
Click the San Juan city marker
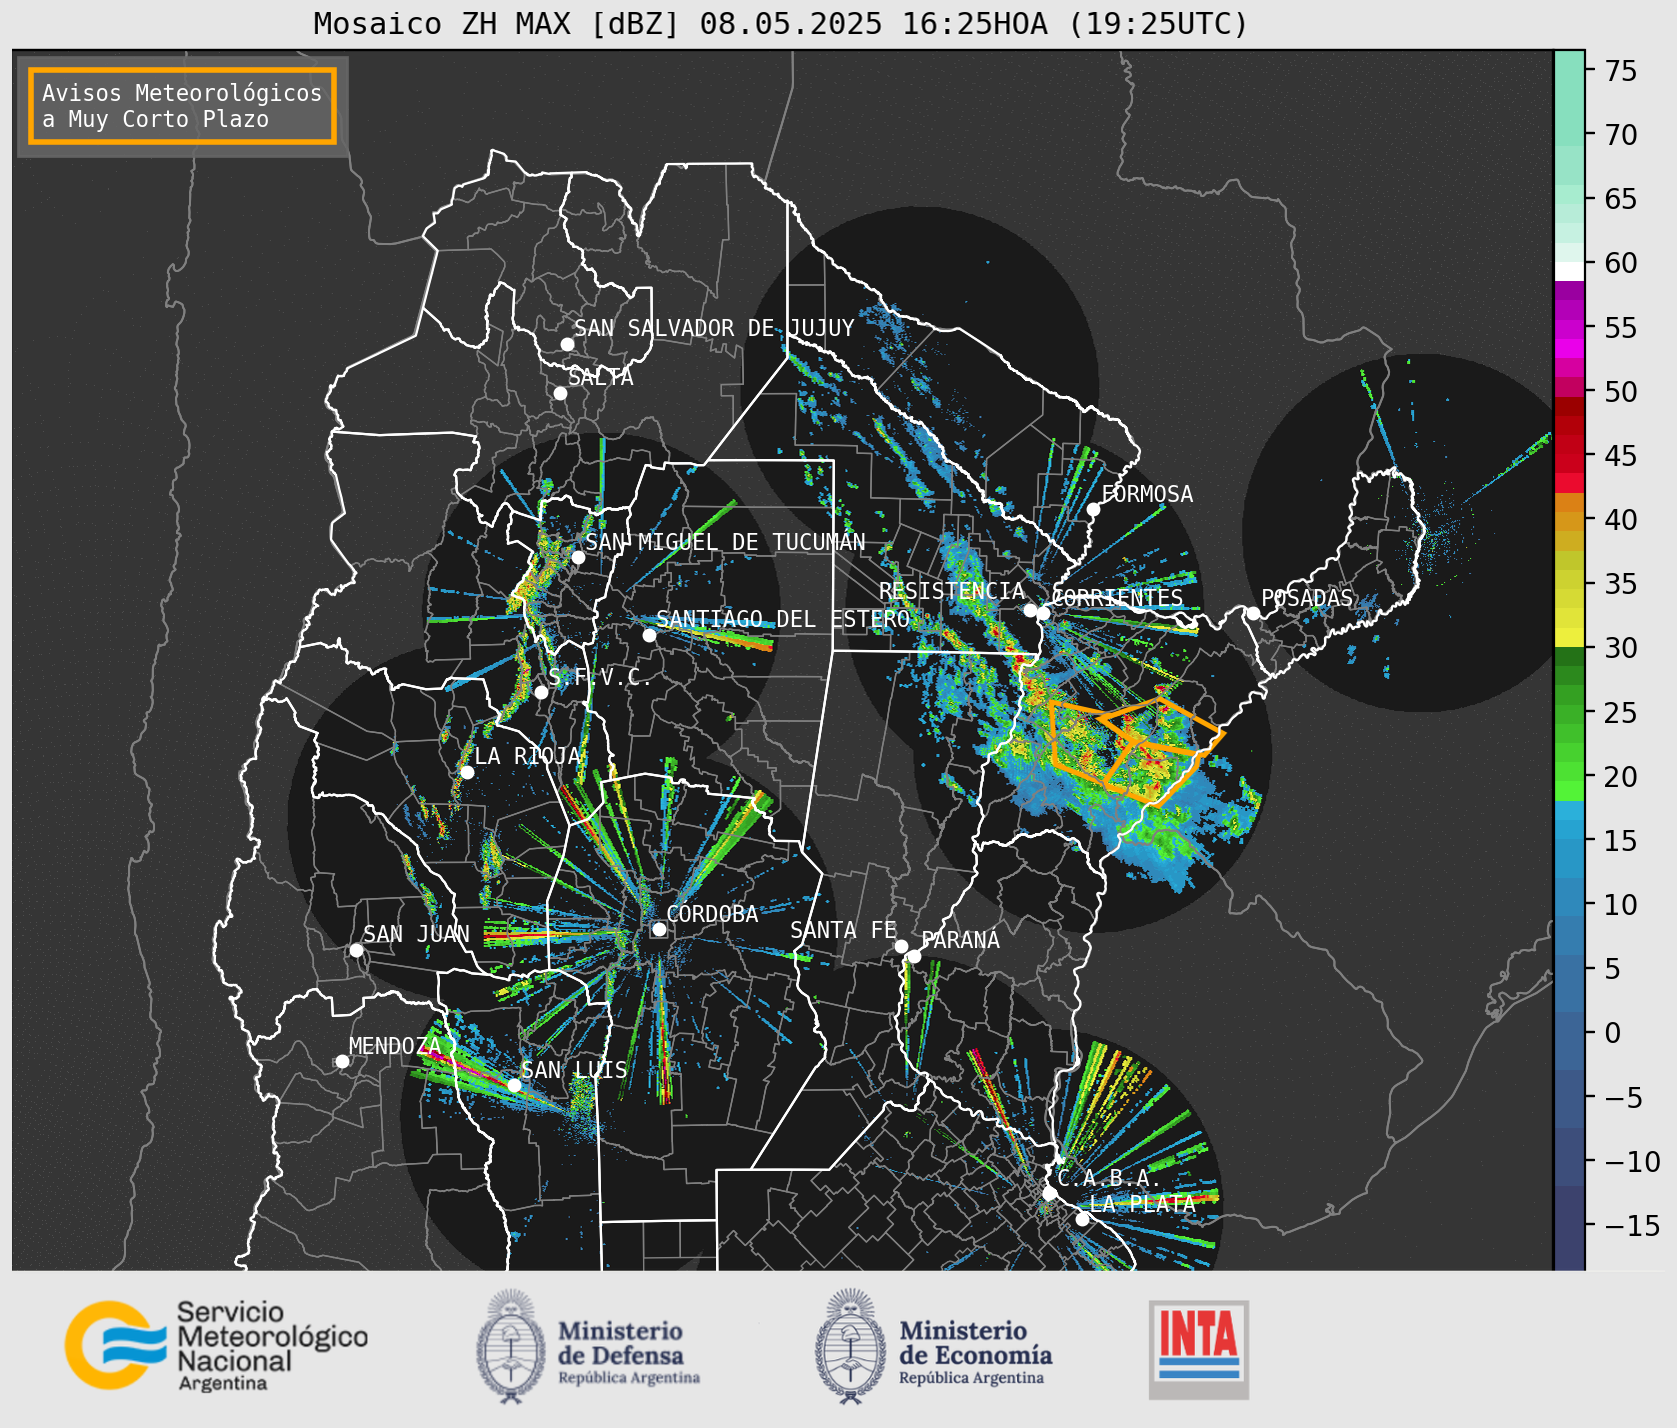point(356,950)
